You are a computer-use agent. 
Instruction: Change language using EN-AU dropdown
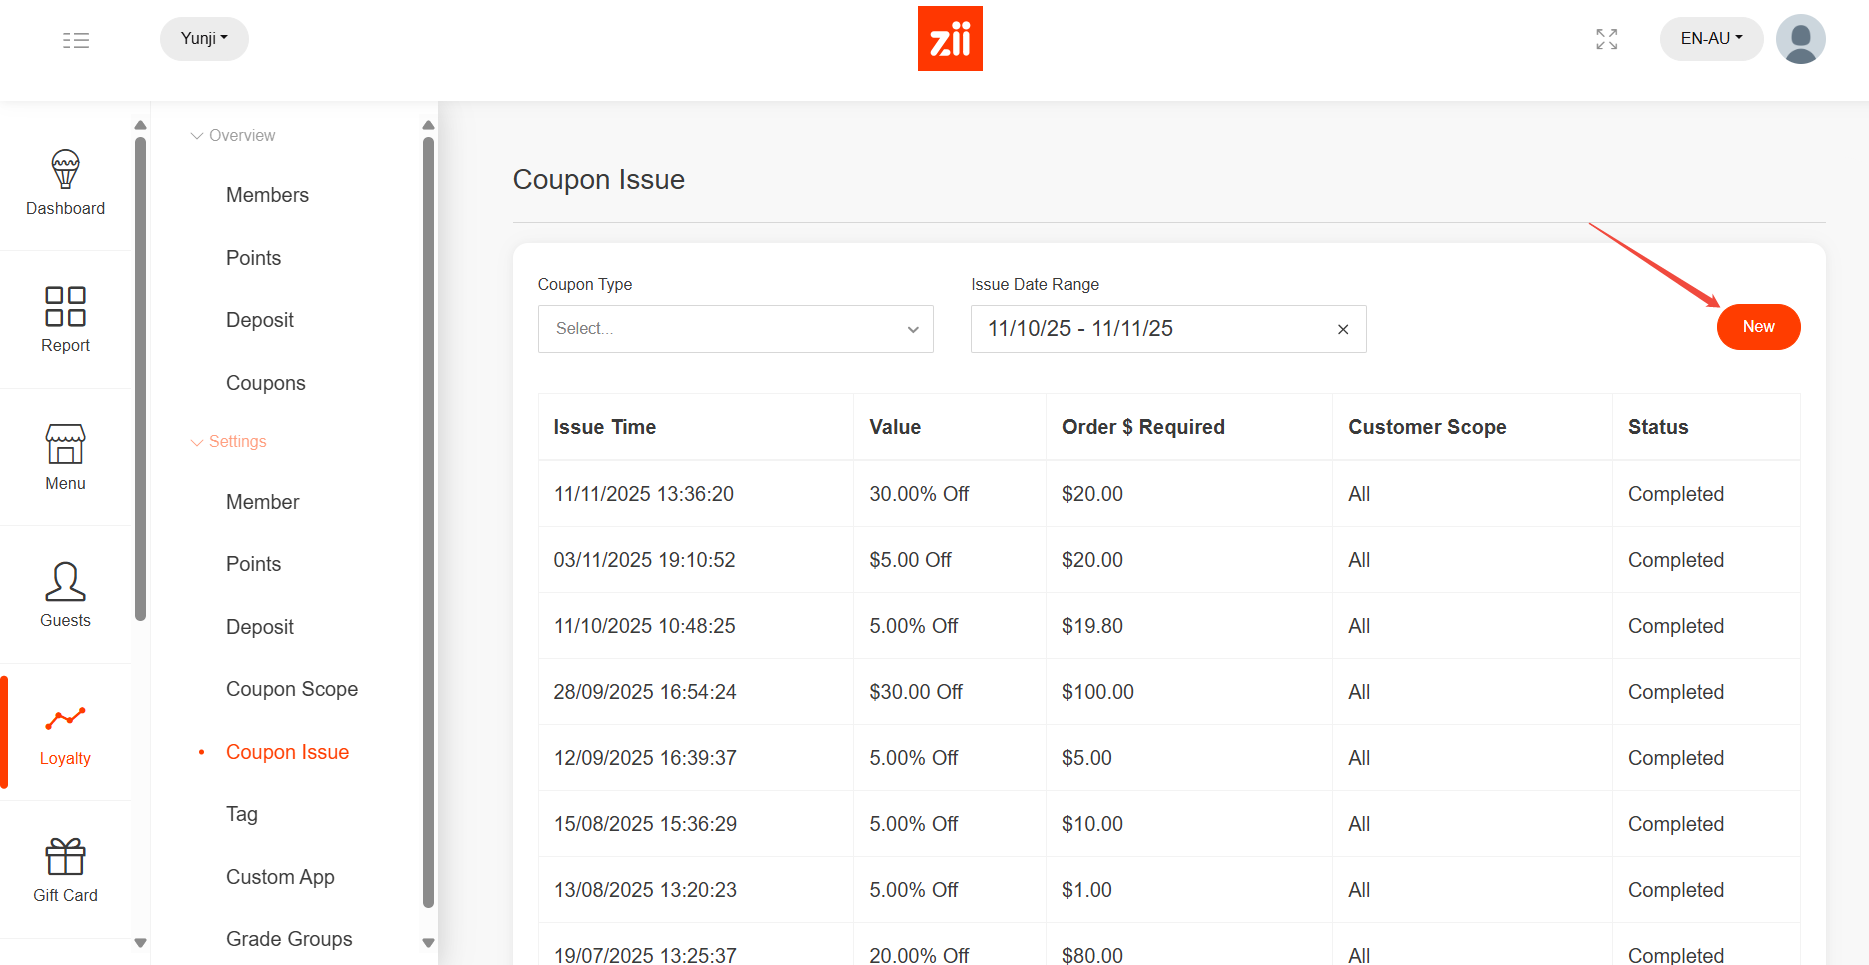(x=1711, y=39)
